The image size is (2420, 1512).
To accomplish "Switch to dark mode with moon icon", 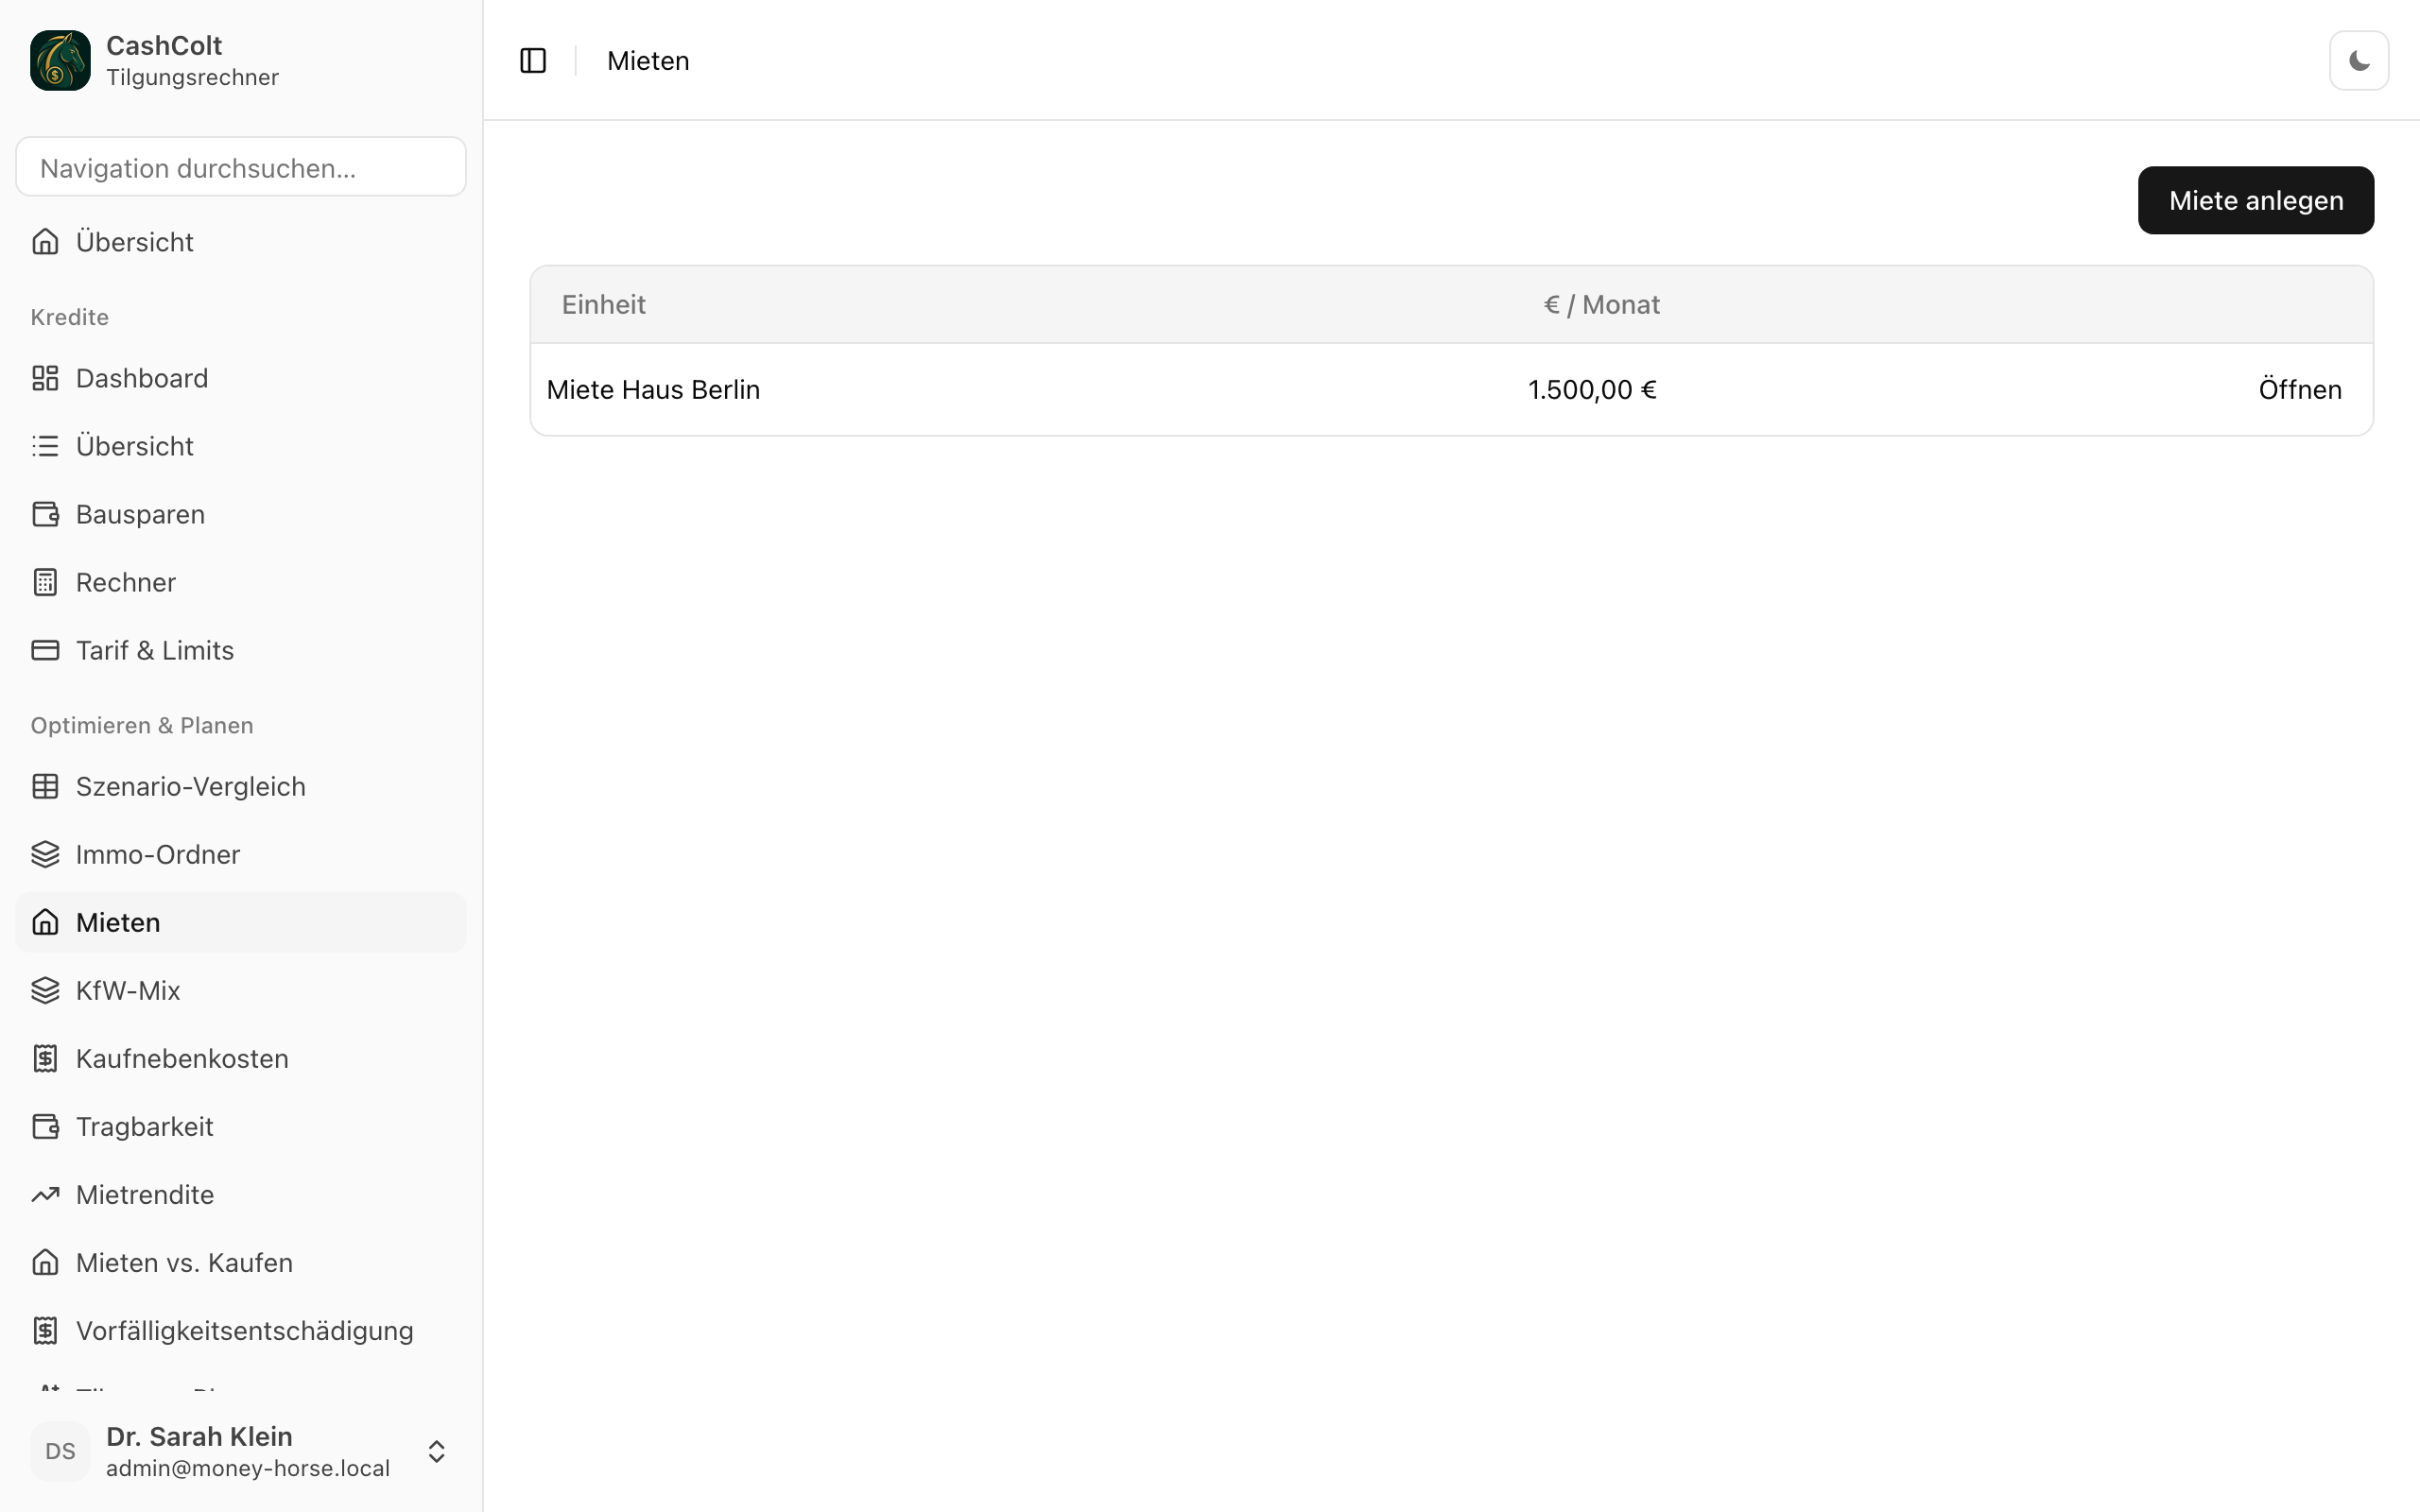I will (2359, 61).
